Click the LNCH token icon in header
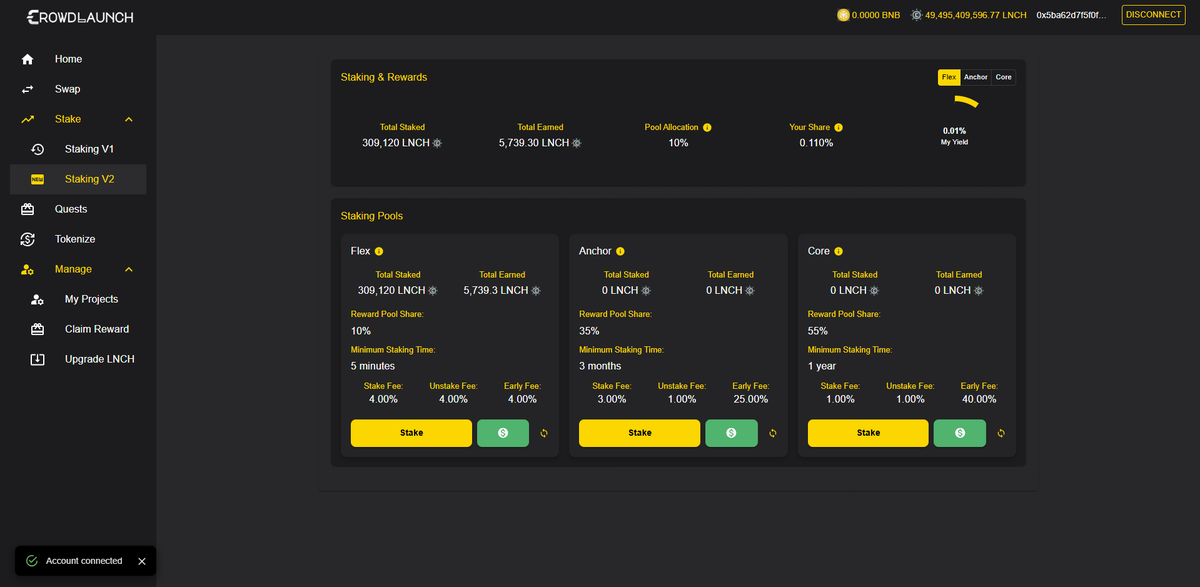 pyautogui.click(x=917, y=15)
